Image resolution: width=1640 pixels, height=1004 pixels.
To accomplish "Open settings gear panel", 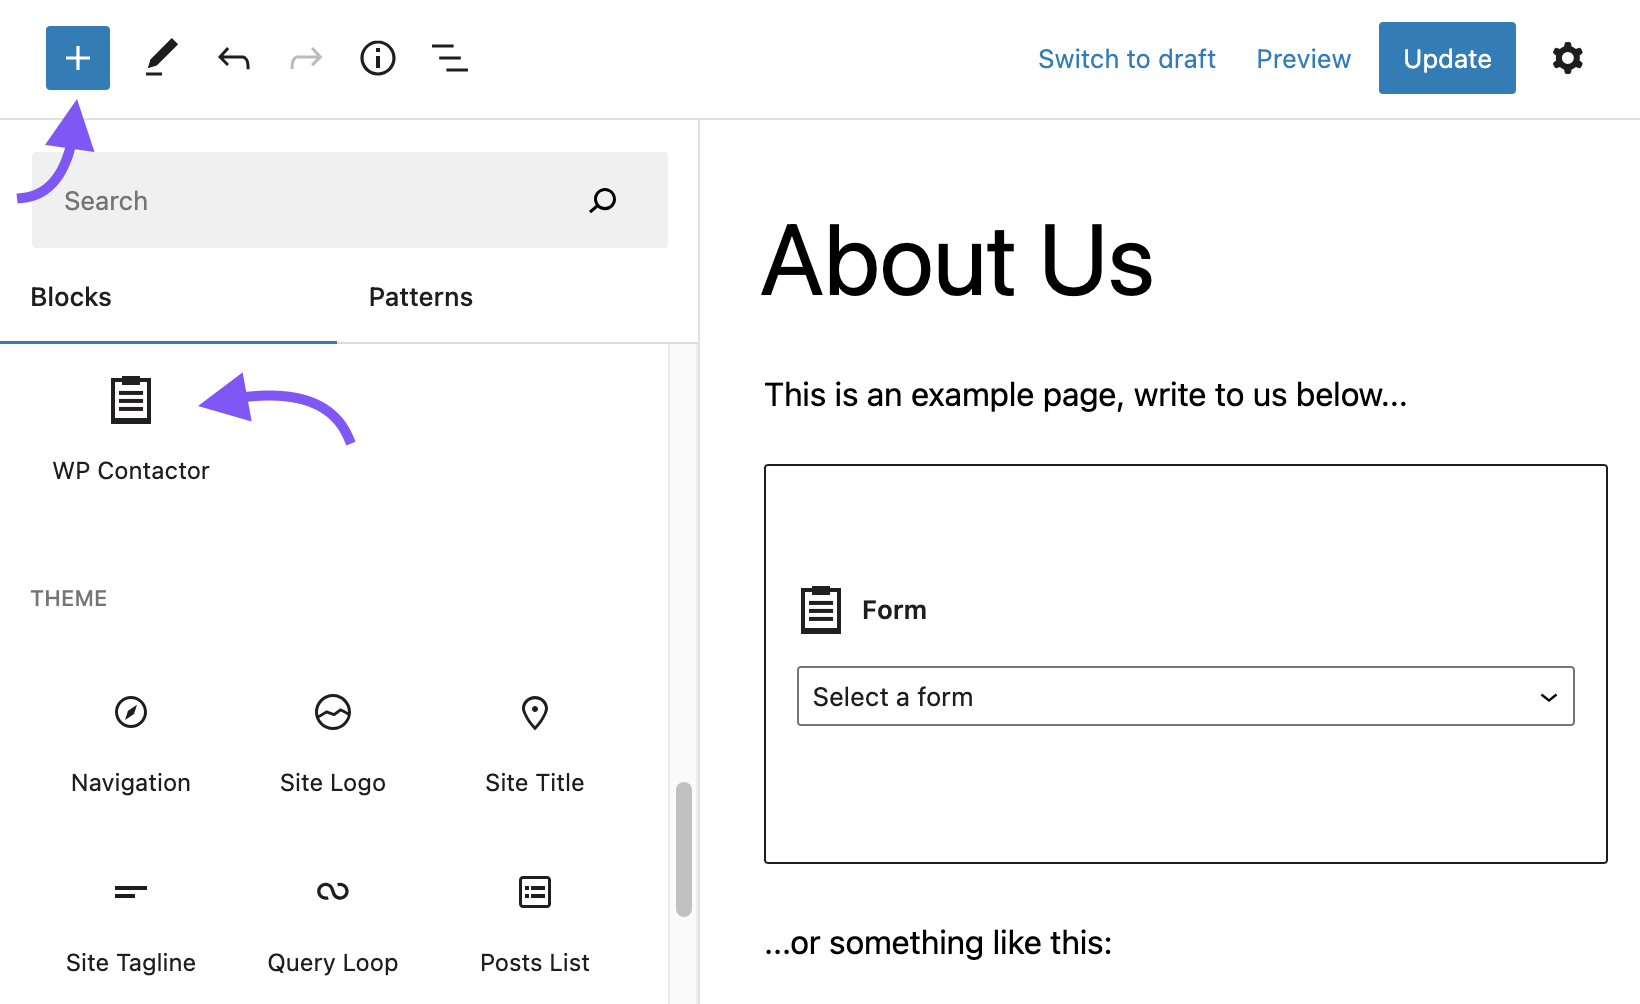I will [x=1568, y=58].
